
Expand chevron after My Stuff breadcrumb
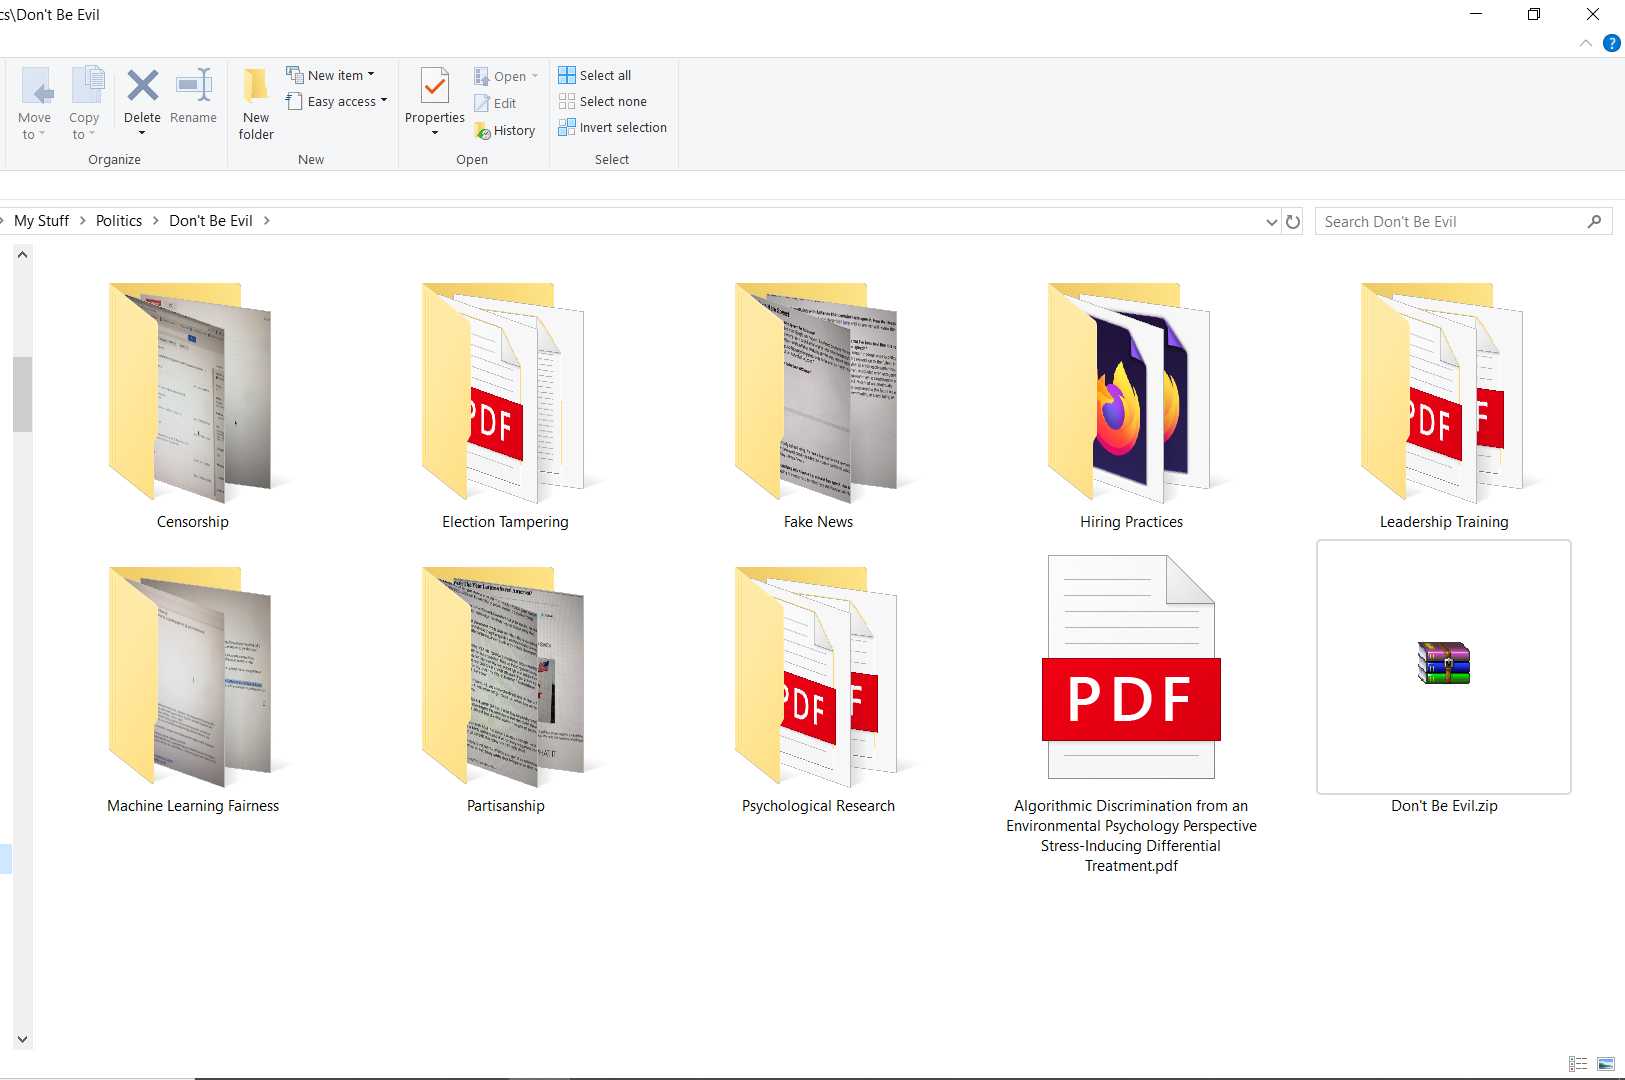pos(83,221)
